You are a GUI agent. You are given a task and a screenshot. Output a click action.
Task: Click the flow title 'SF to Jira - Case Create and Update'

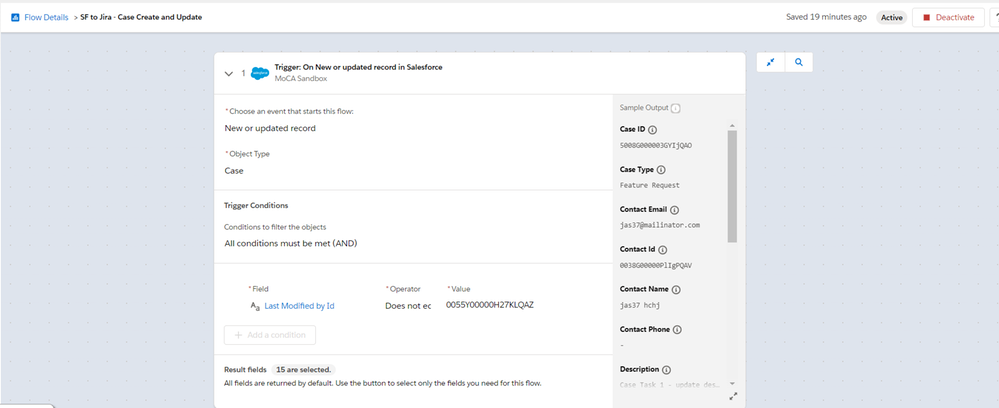(x=141, y=17)
